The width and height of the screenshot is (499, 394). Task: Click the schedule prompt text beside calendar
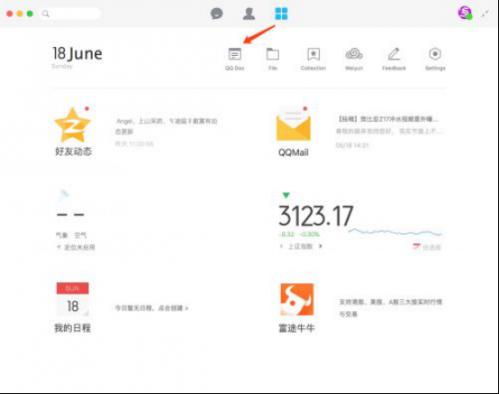tap(152, 308)
